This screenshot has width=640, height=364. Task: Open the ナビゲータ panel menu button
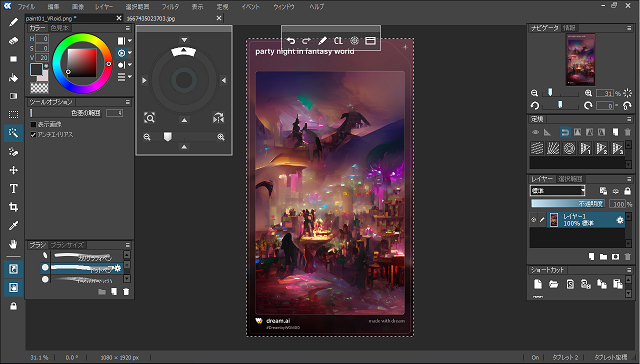coord(629,28)
